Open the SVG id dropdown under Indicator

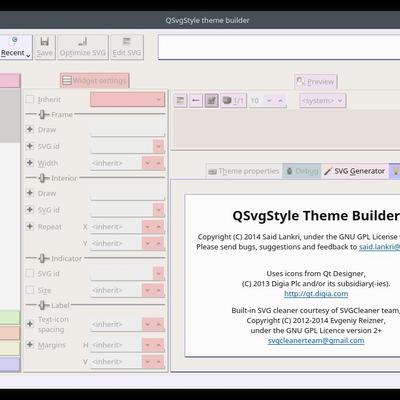[159, 274]
